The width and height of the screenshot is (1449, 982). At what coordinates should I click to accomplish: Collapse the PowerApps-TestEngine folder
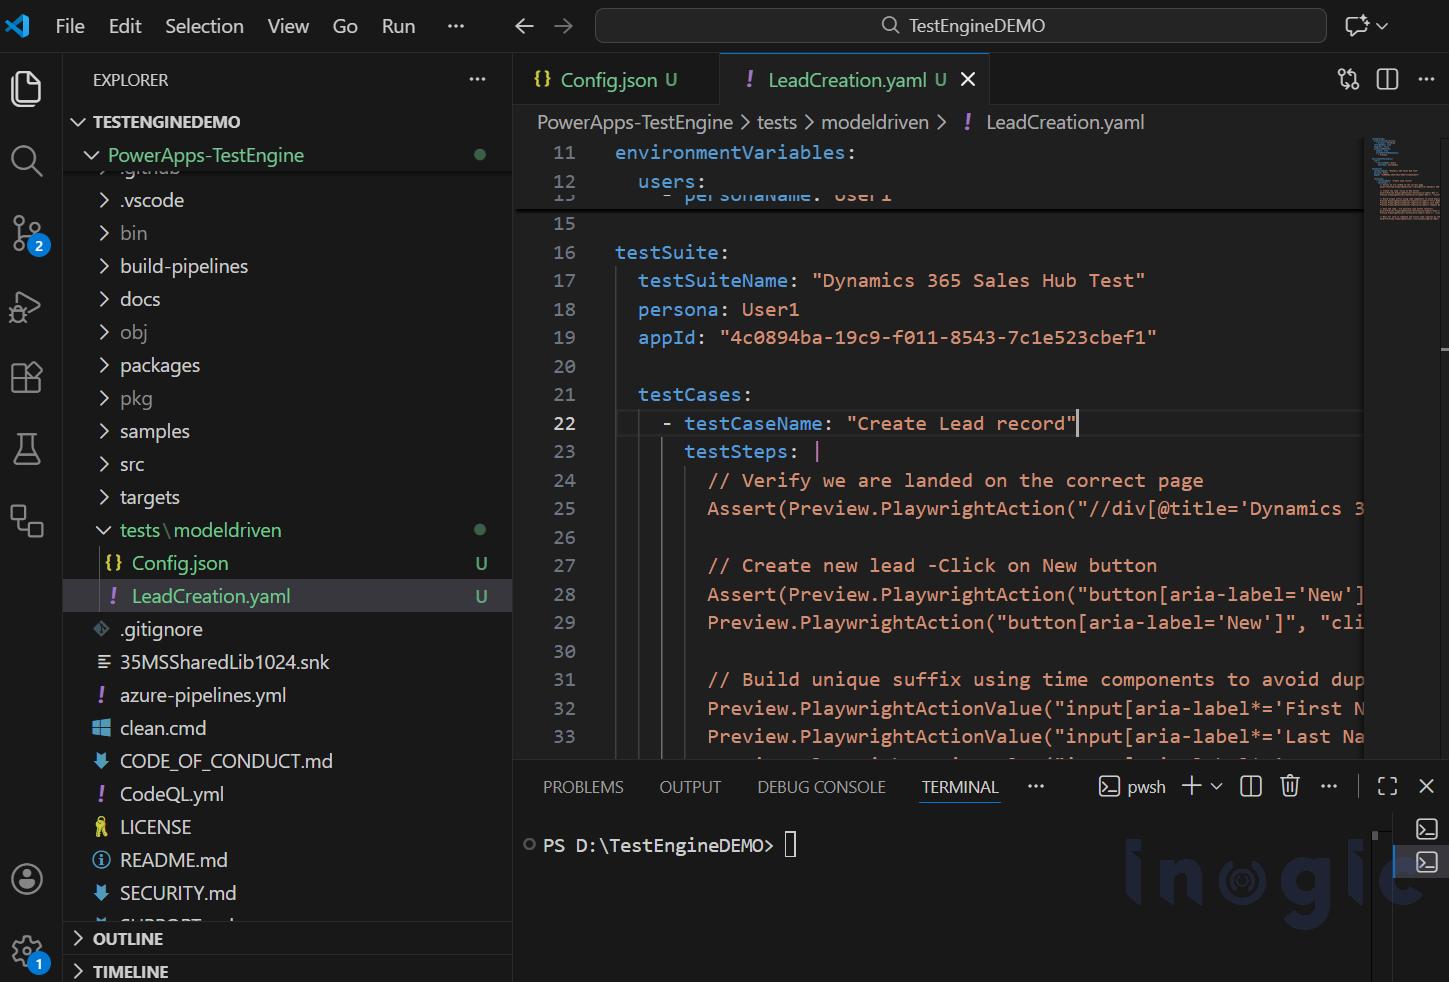coord(91,155)
